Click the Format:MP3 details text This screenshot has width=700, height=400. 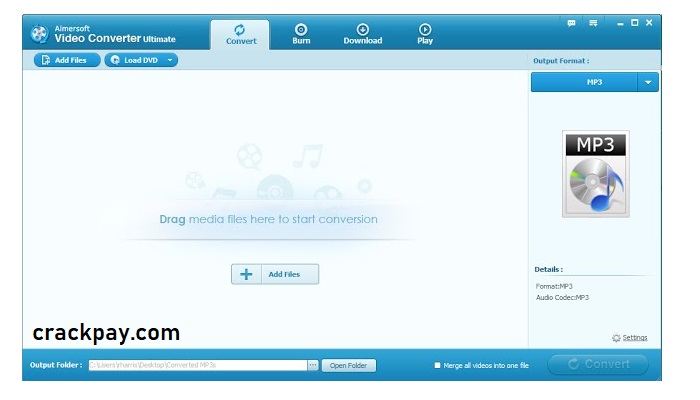pos(554,286)
